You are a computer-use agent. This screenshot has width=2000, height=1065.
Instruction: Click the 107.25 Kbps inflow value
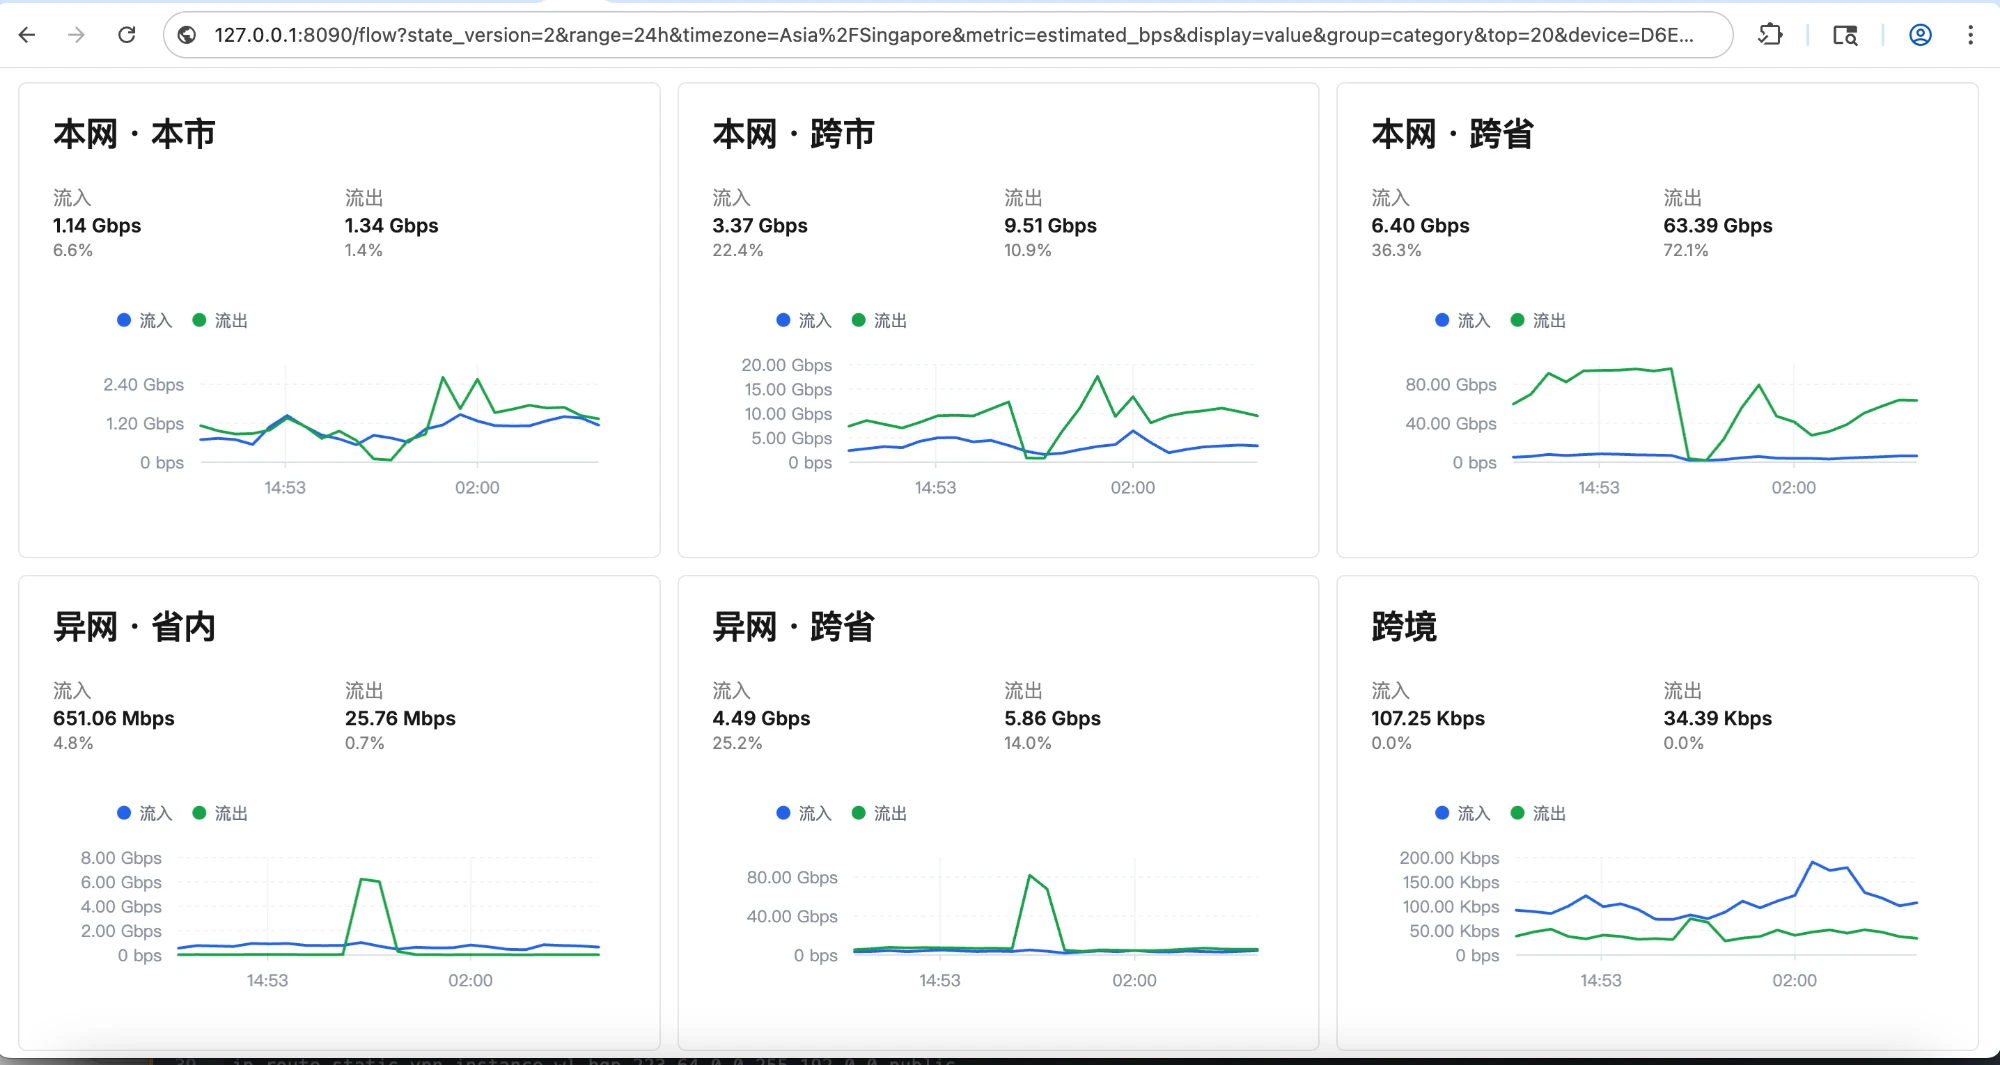pos(1428,719)
